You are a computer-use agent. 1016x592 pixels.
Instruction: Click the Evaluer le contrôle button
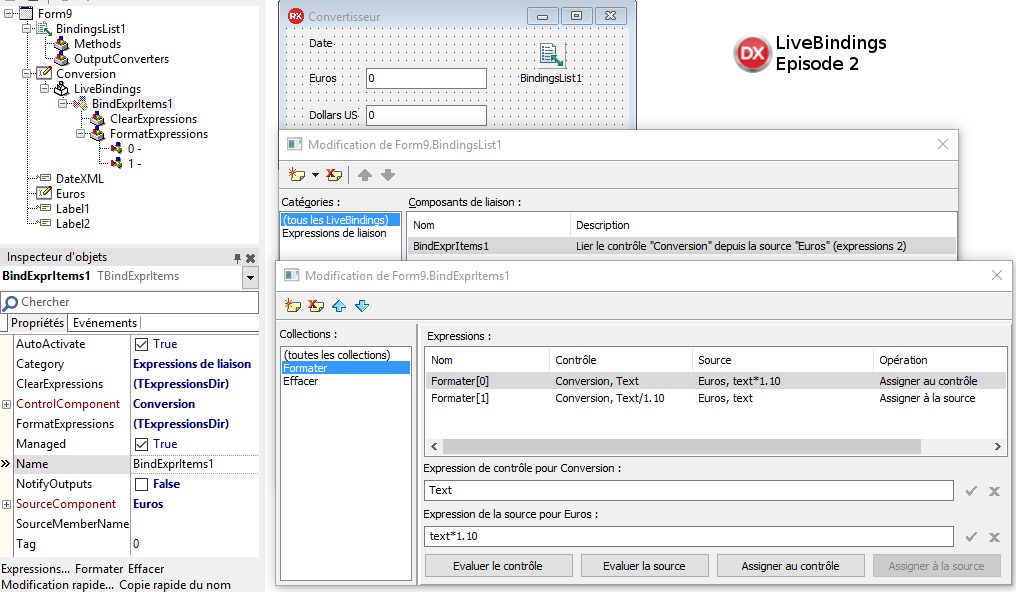pos(497,566)
